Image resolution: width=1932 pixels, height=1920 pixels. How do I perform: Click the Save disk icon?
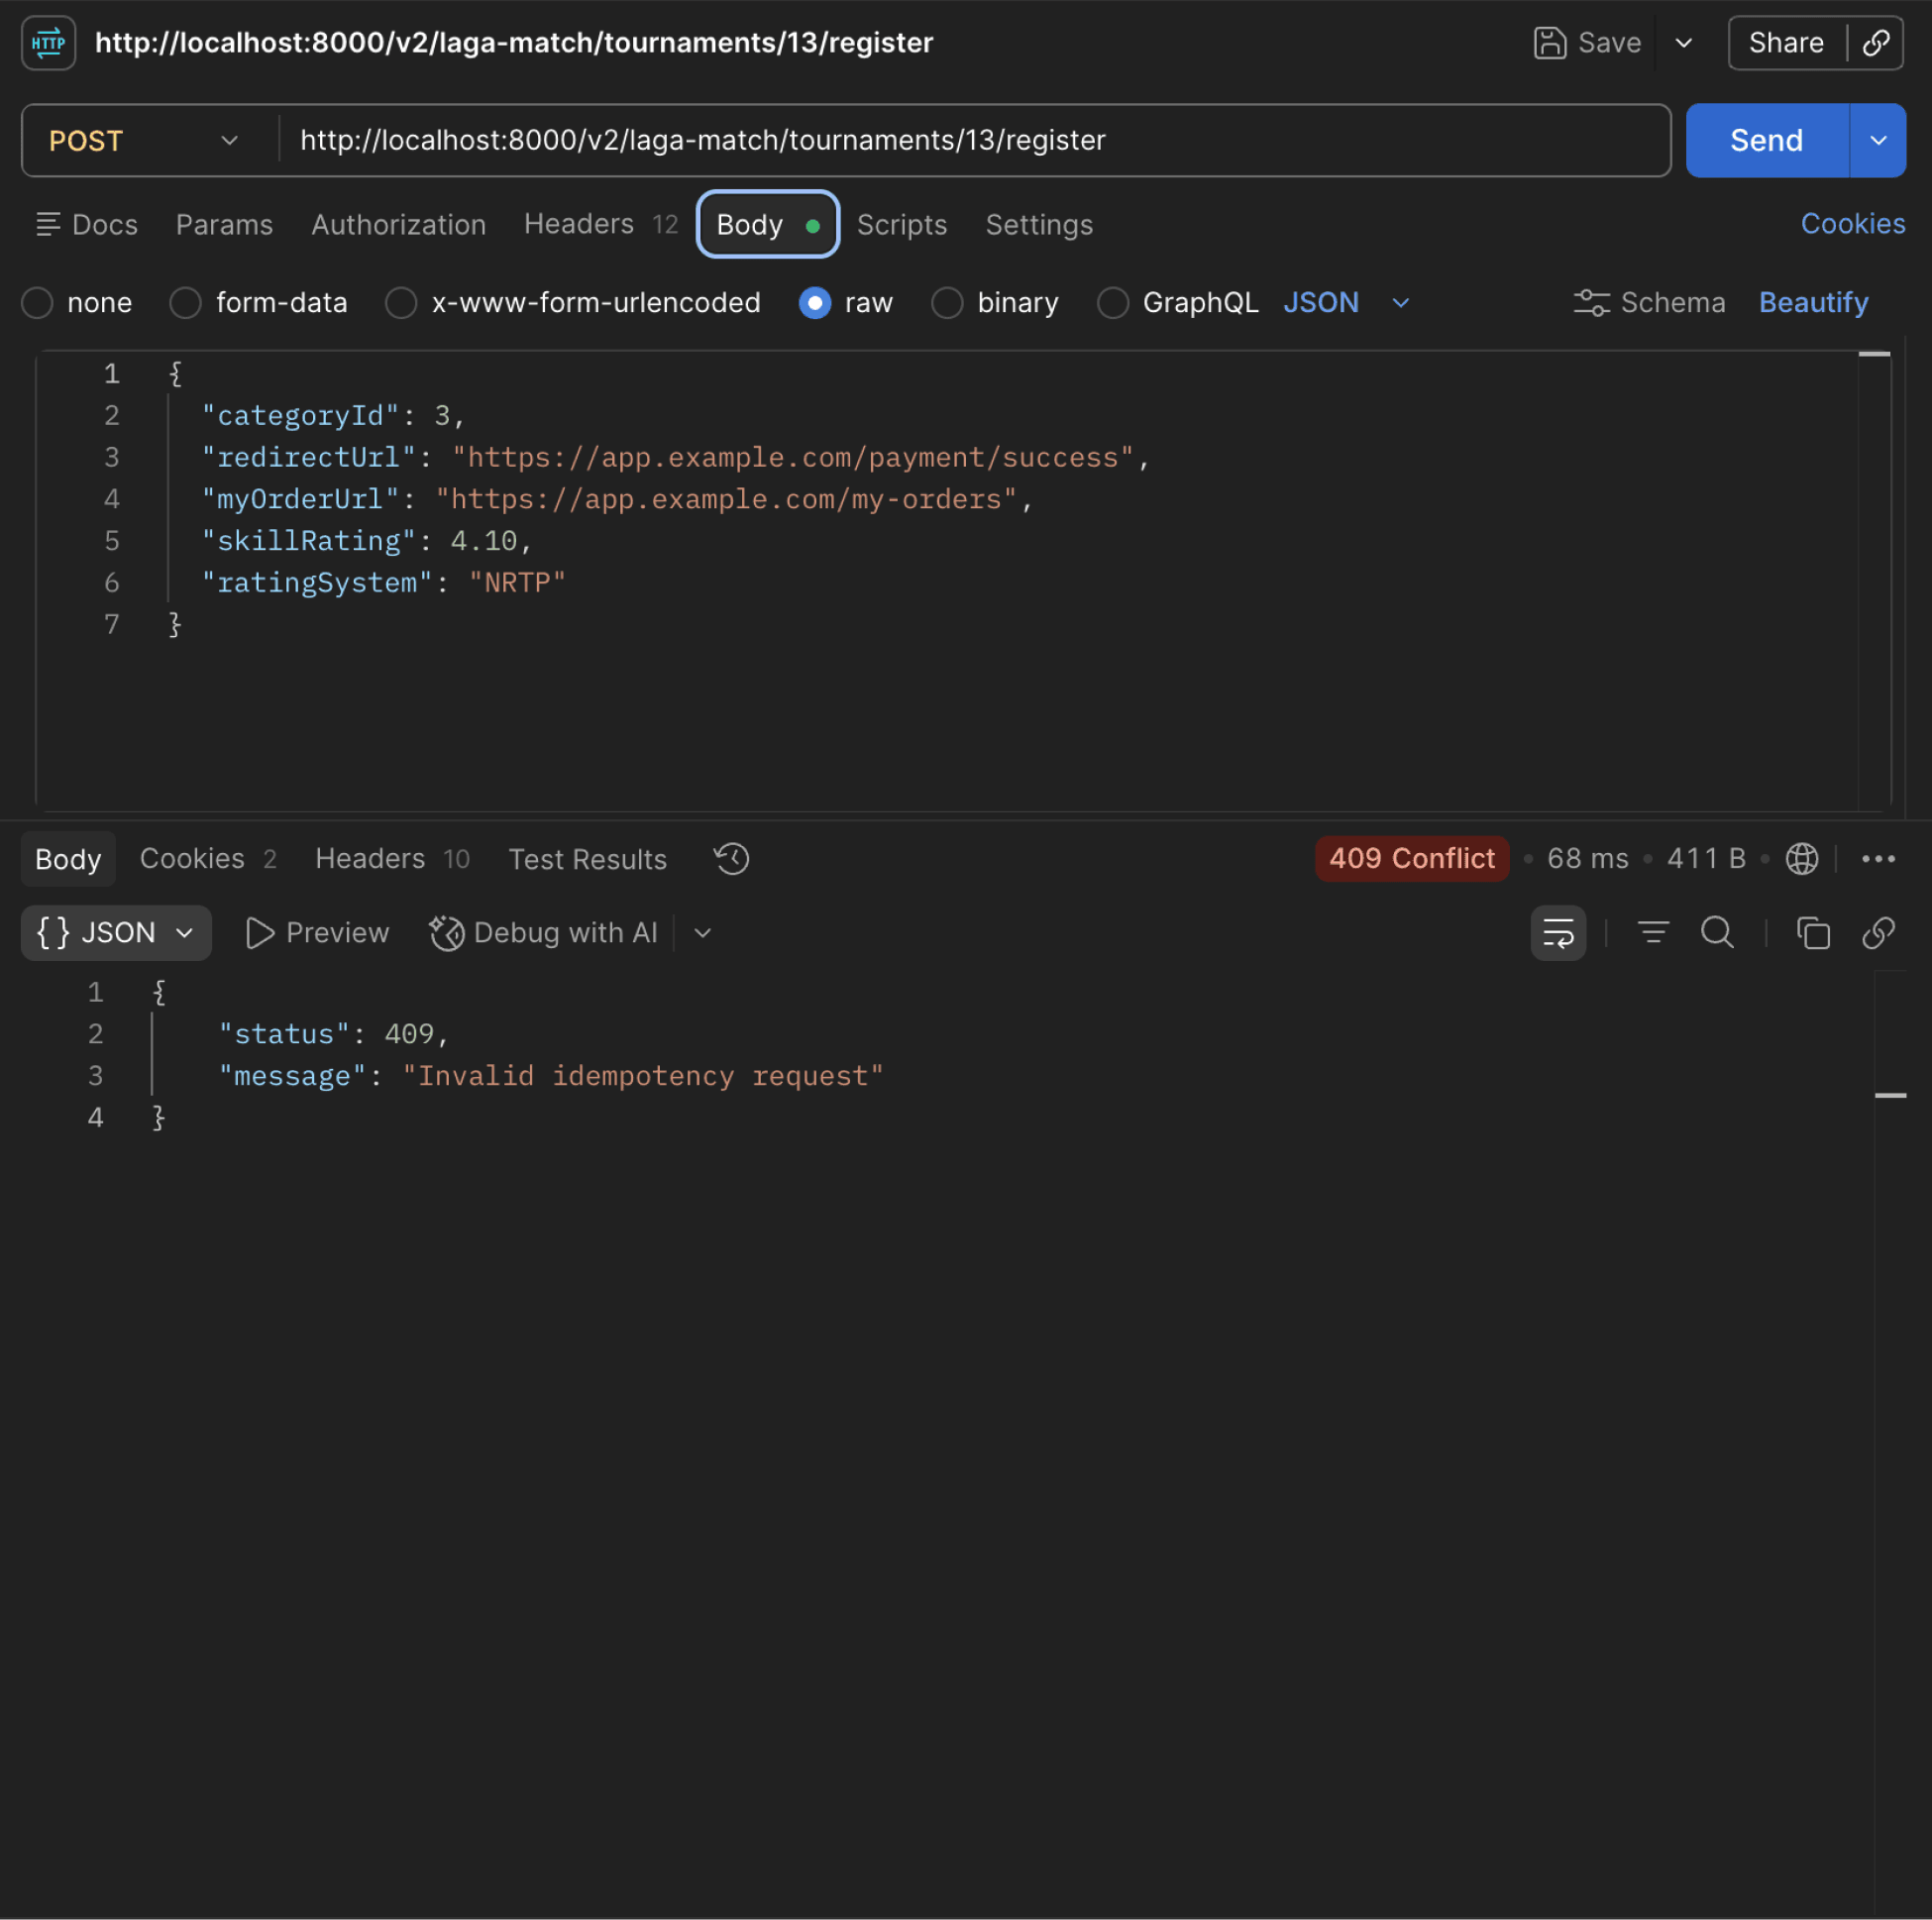coord(1549,43)
